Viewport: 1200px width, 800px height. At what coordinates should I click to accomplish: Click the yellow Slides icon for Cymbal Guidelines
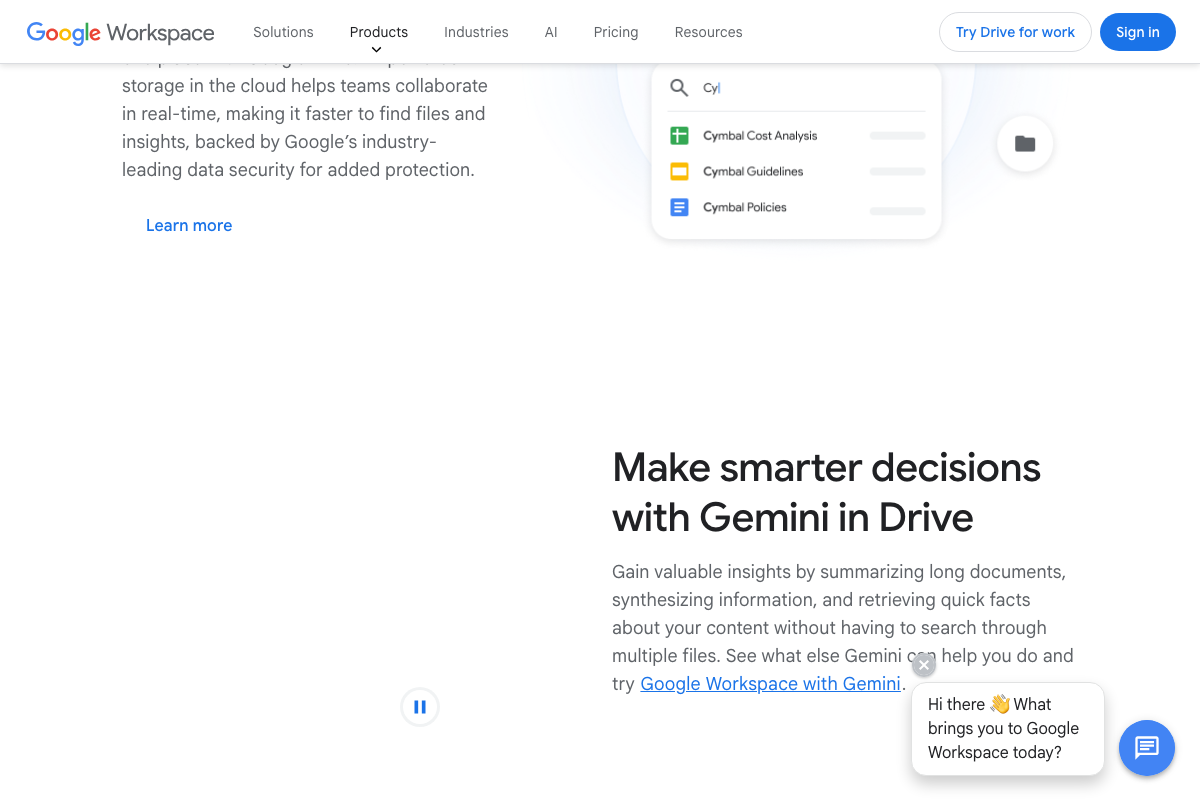[x=679, y=171]
